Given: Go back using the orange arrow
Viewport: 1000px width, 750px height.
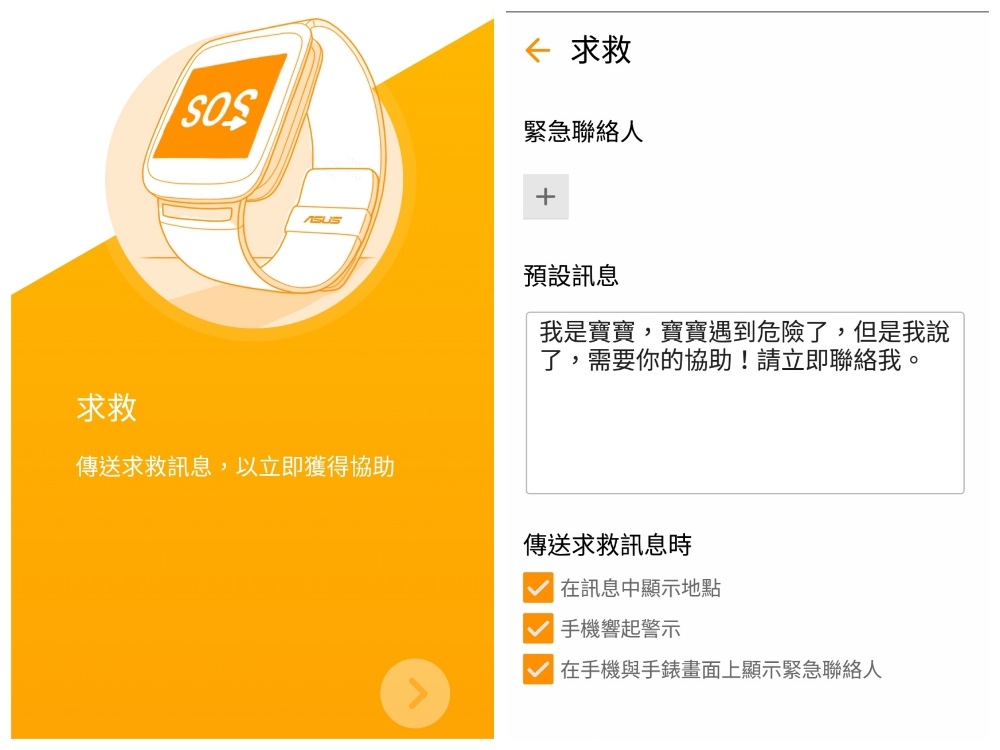Looking at the screenshot, I should [538, 50].
